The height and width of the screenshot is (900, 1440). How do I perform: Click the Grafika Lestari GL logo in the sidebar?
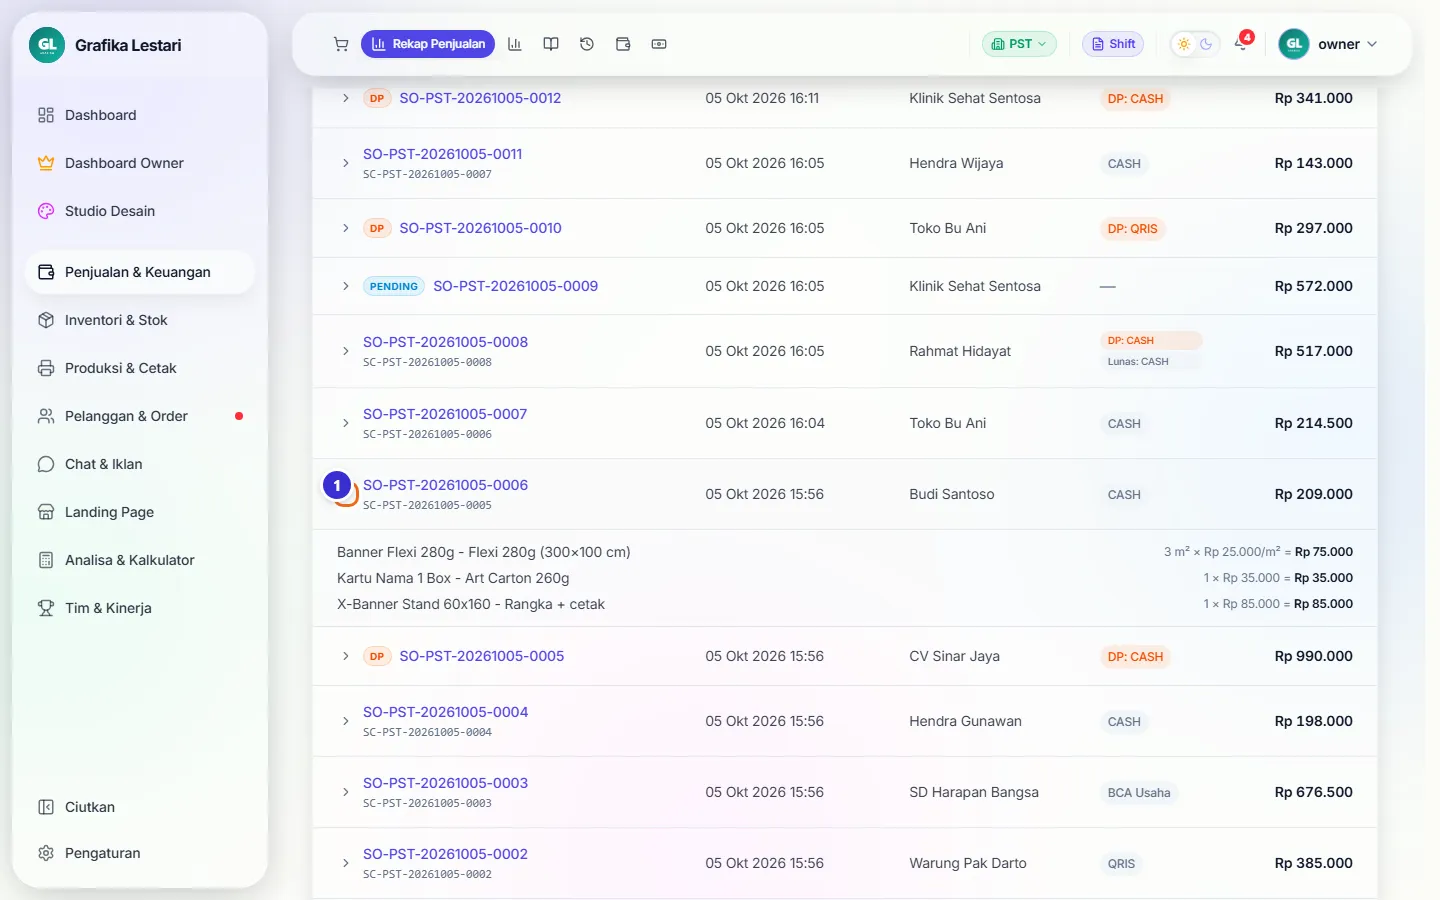click(47, 45)
